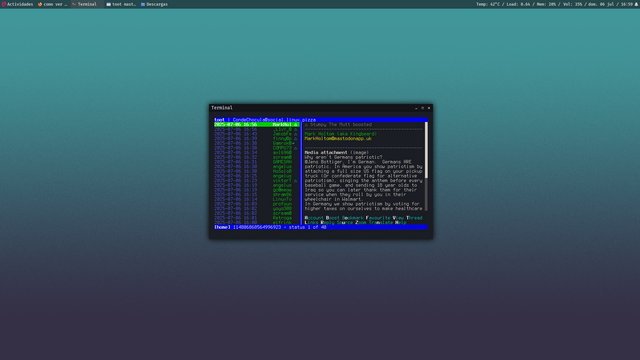Click the Zoom command in toot footer
Image resolution: width=640 pixels, height=360 pixels.
tap(361, 222)
